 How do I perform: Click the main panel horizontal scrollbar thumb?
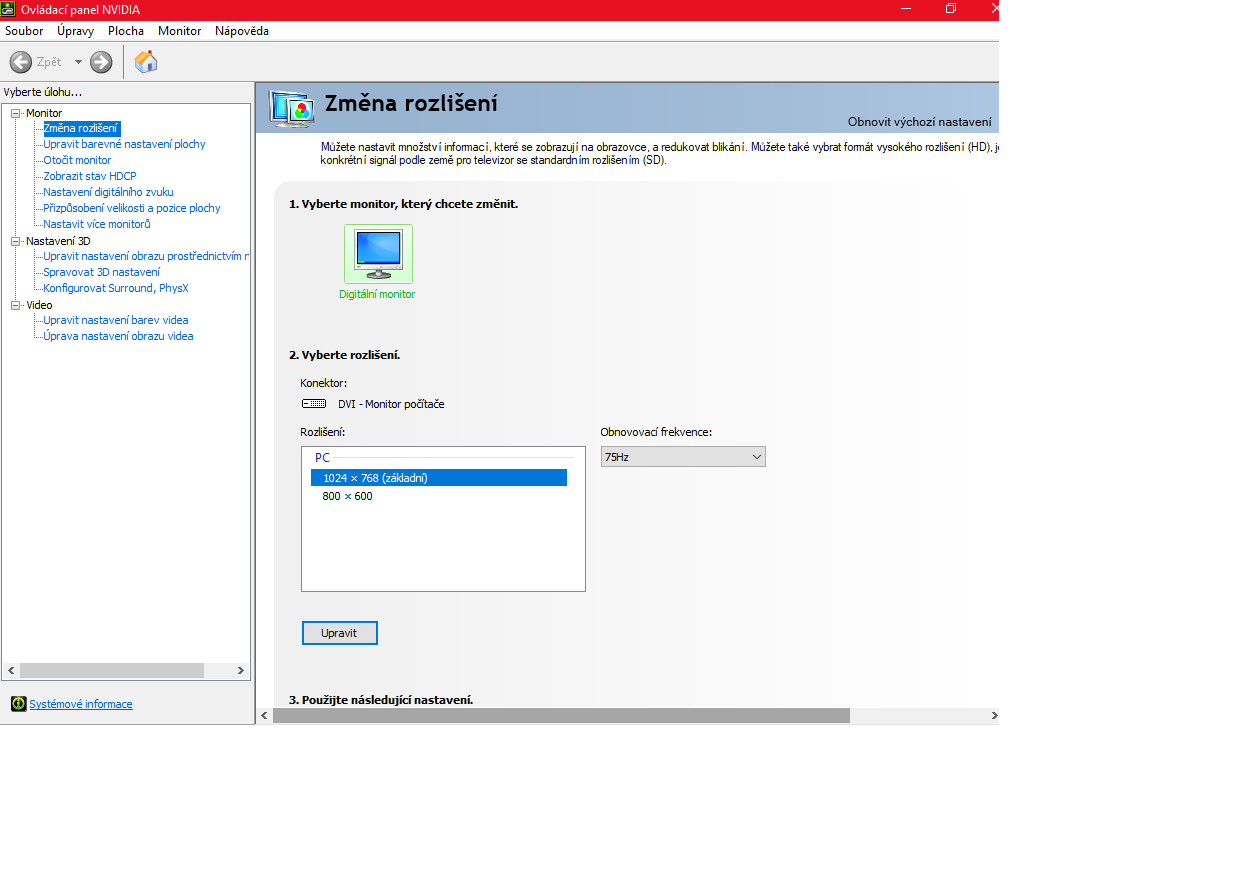coord(561,716)
